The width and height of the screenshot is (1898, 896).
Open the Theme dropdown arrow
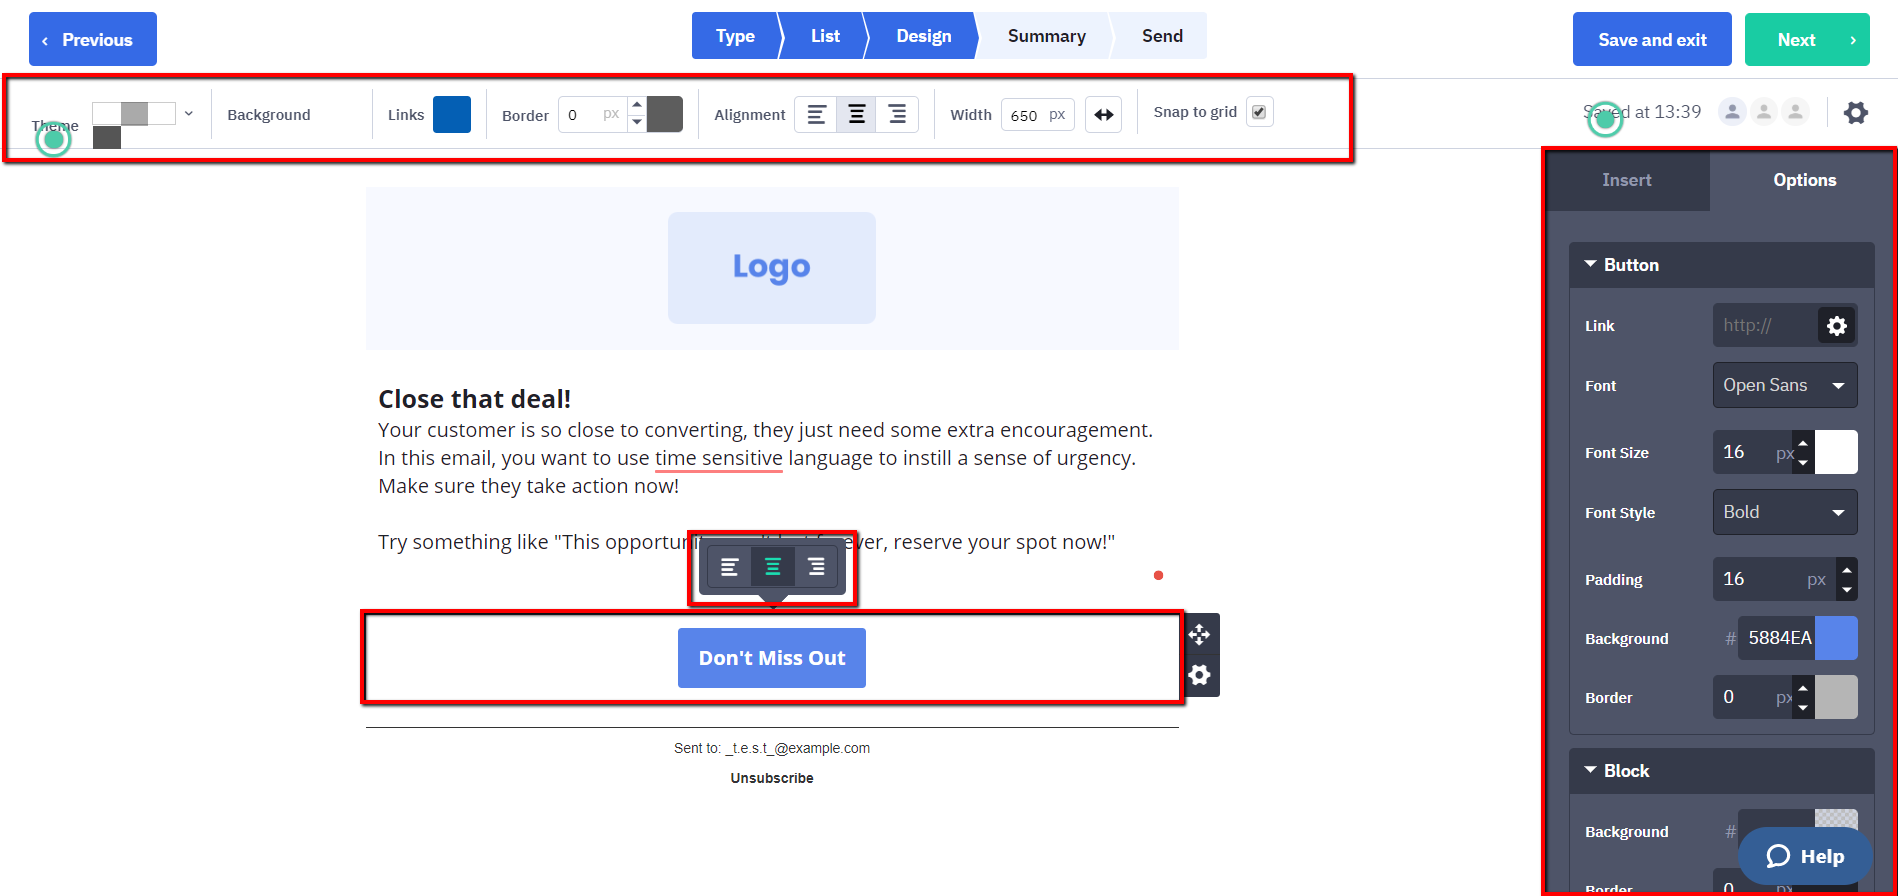point(189,113)
